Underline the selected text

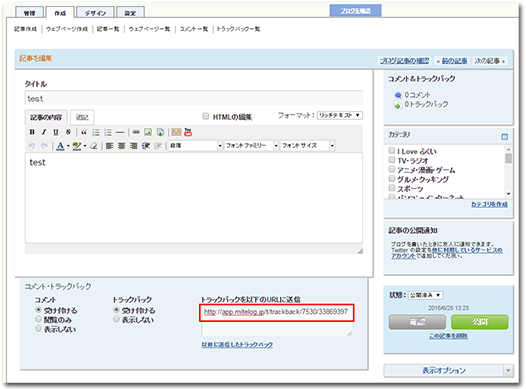[56, 132]
